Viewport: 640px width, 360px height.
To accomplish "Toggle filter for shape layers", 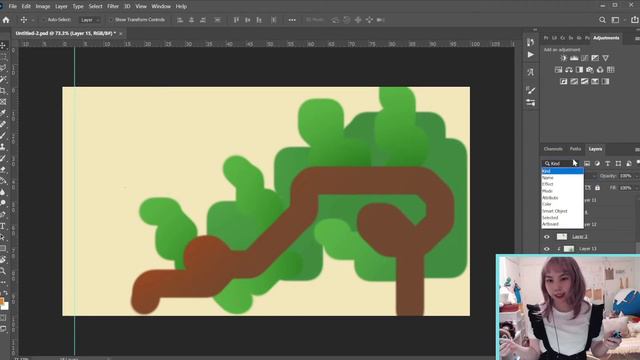I will 618,163.
